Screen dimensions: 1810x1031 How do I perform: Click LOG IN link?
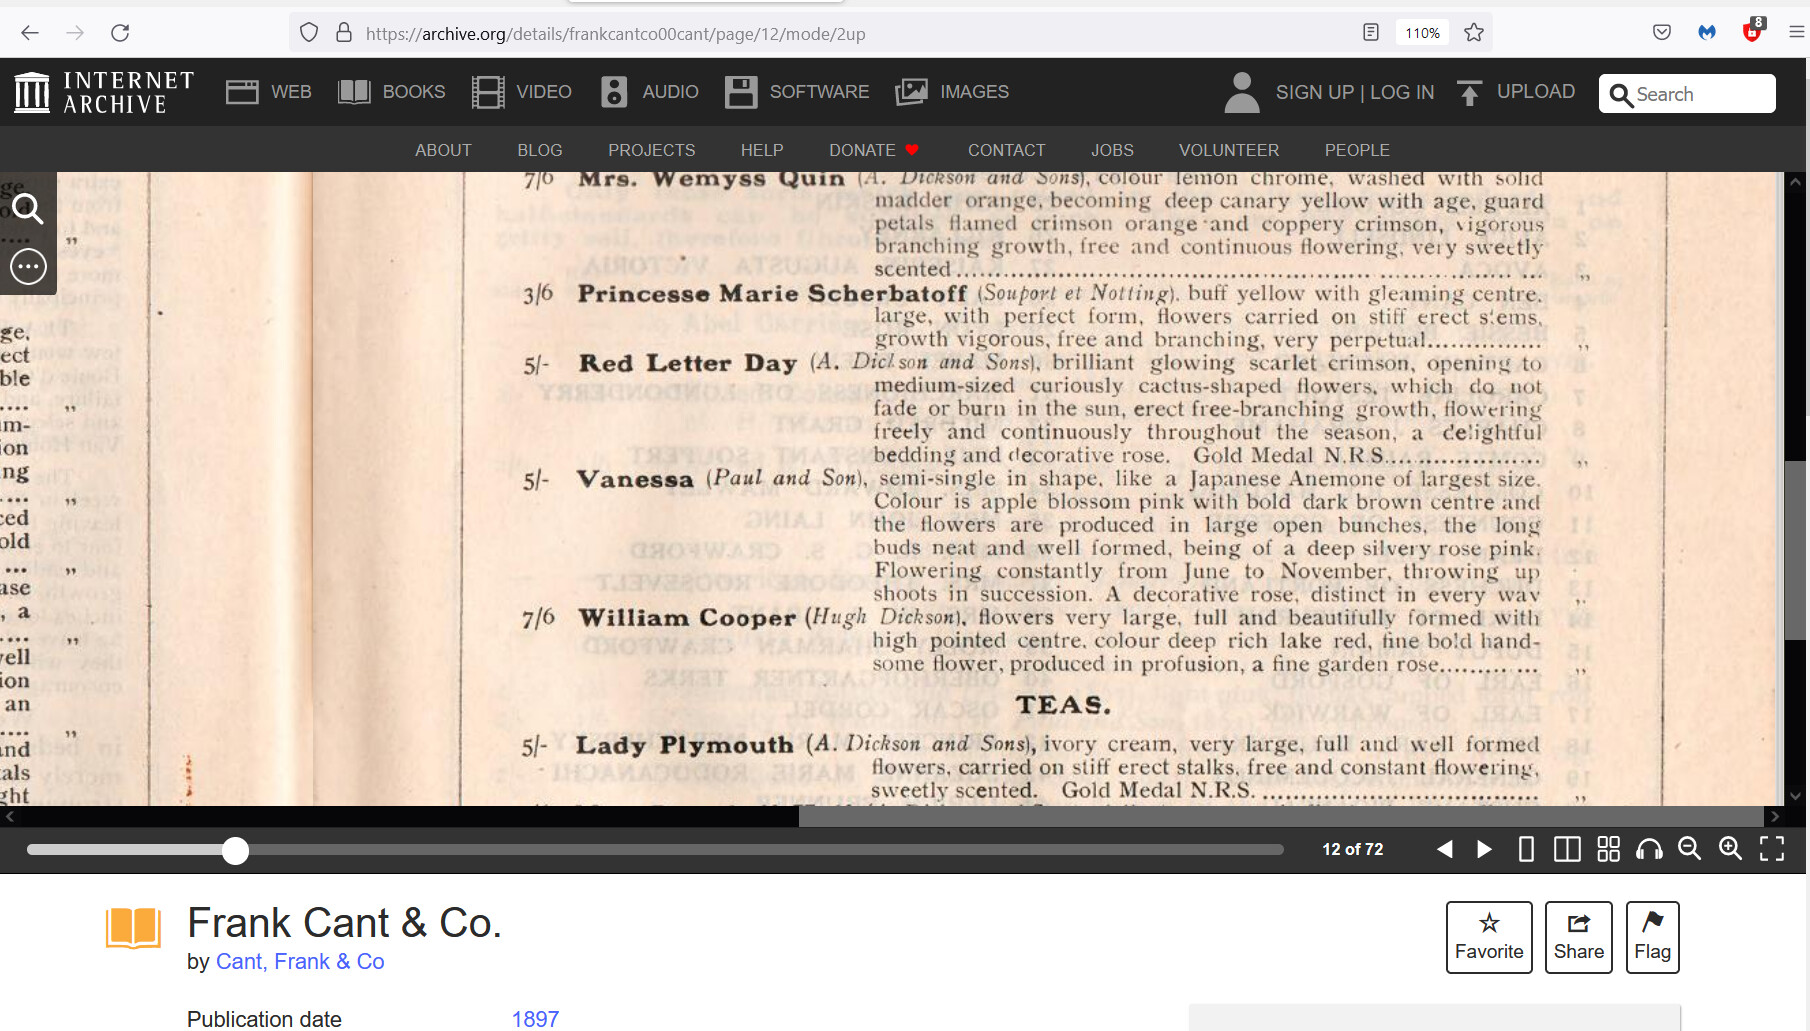[x=1402, y=92]
